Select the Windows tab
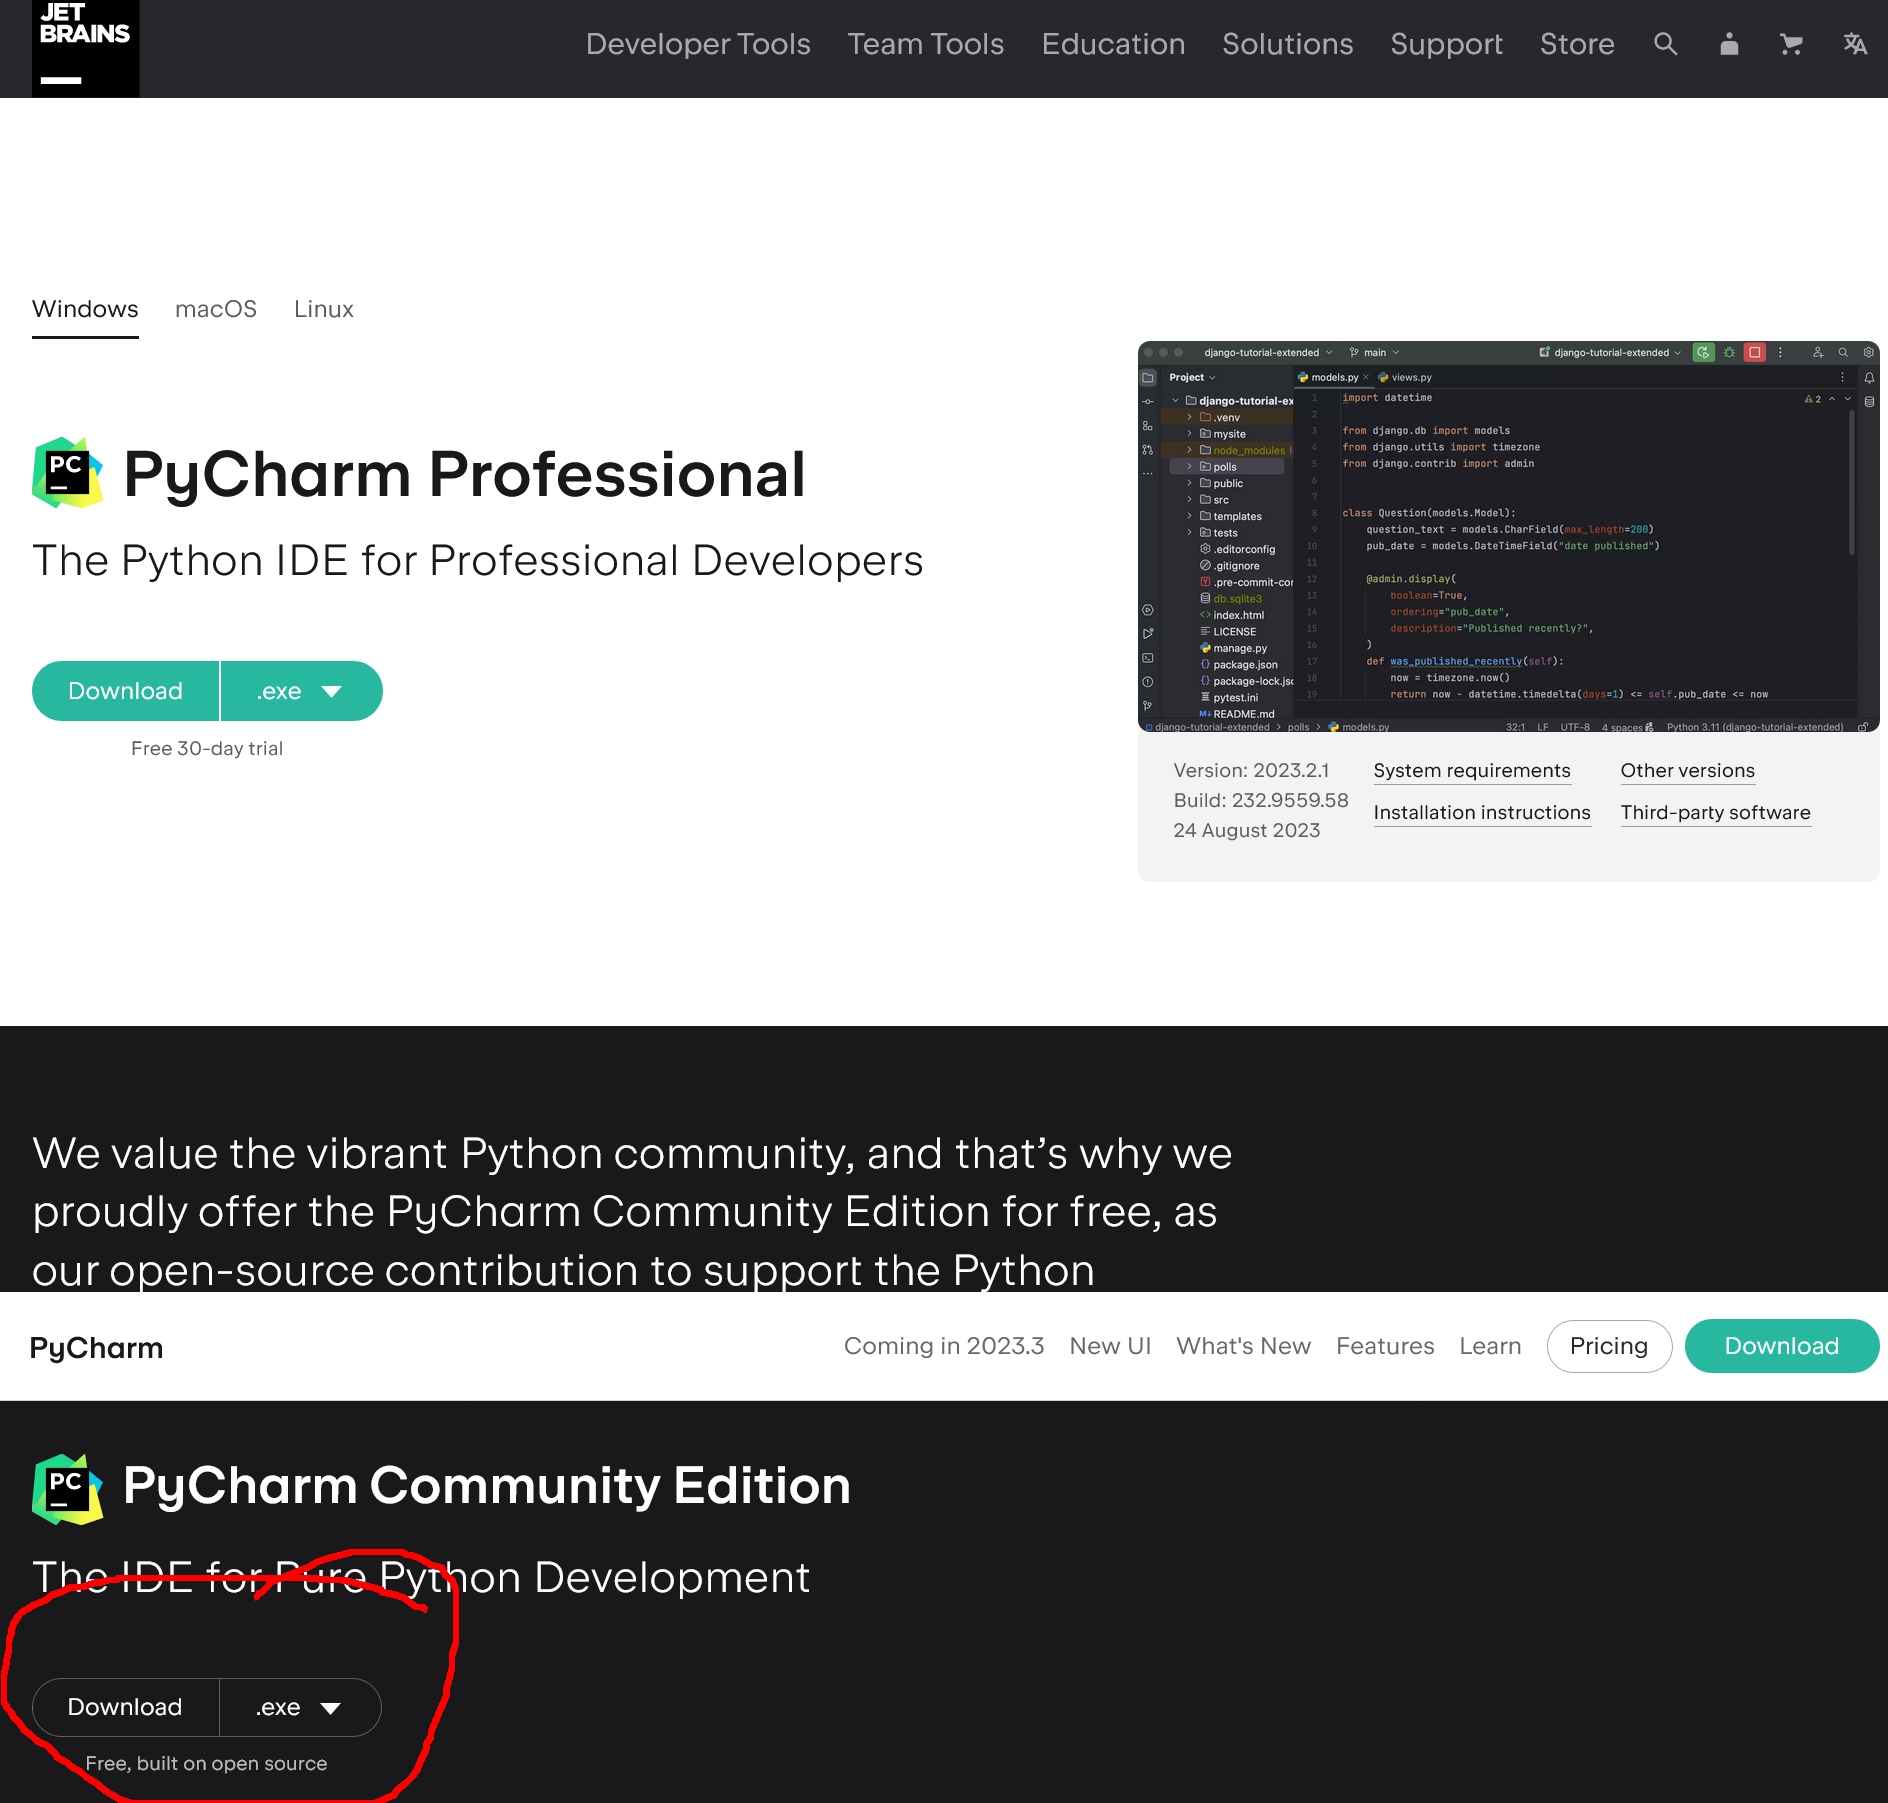Viewport: 1888px width, 1803px height. pyautogui.click(x=85, y=309)
